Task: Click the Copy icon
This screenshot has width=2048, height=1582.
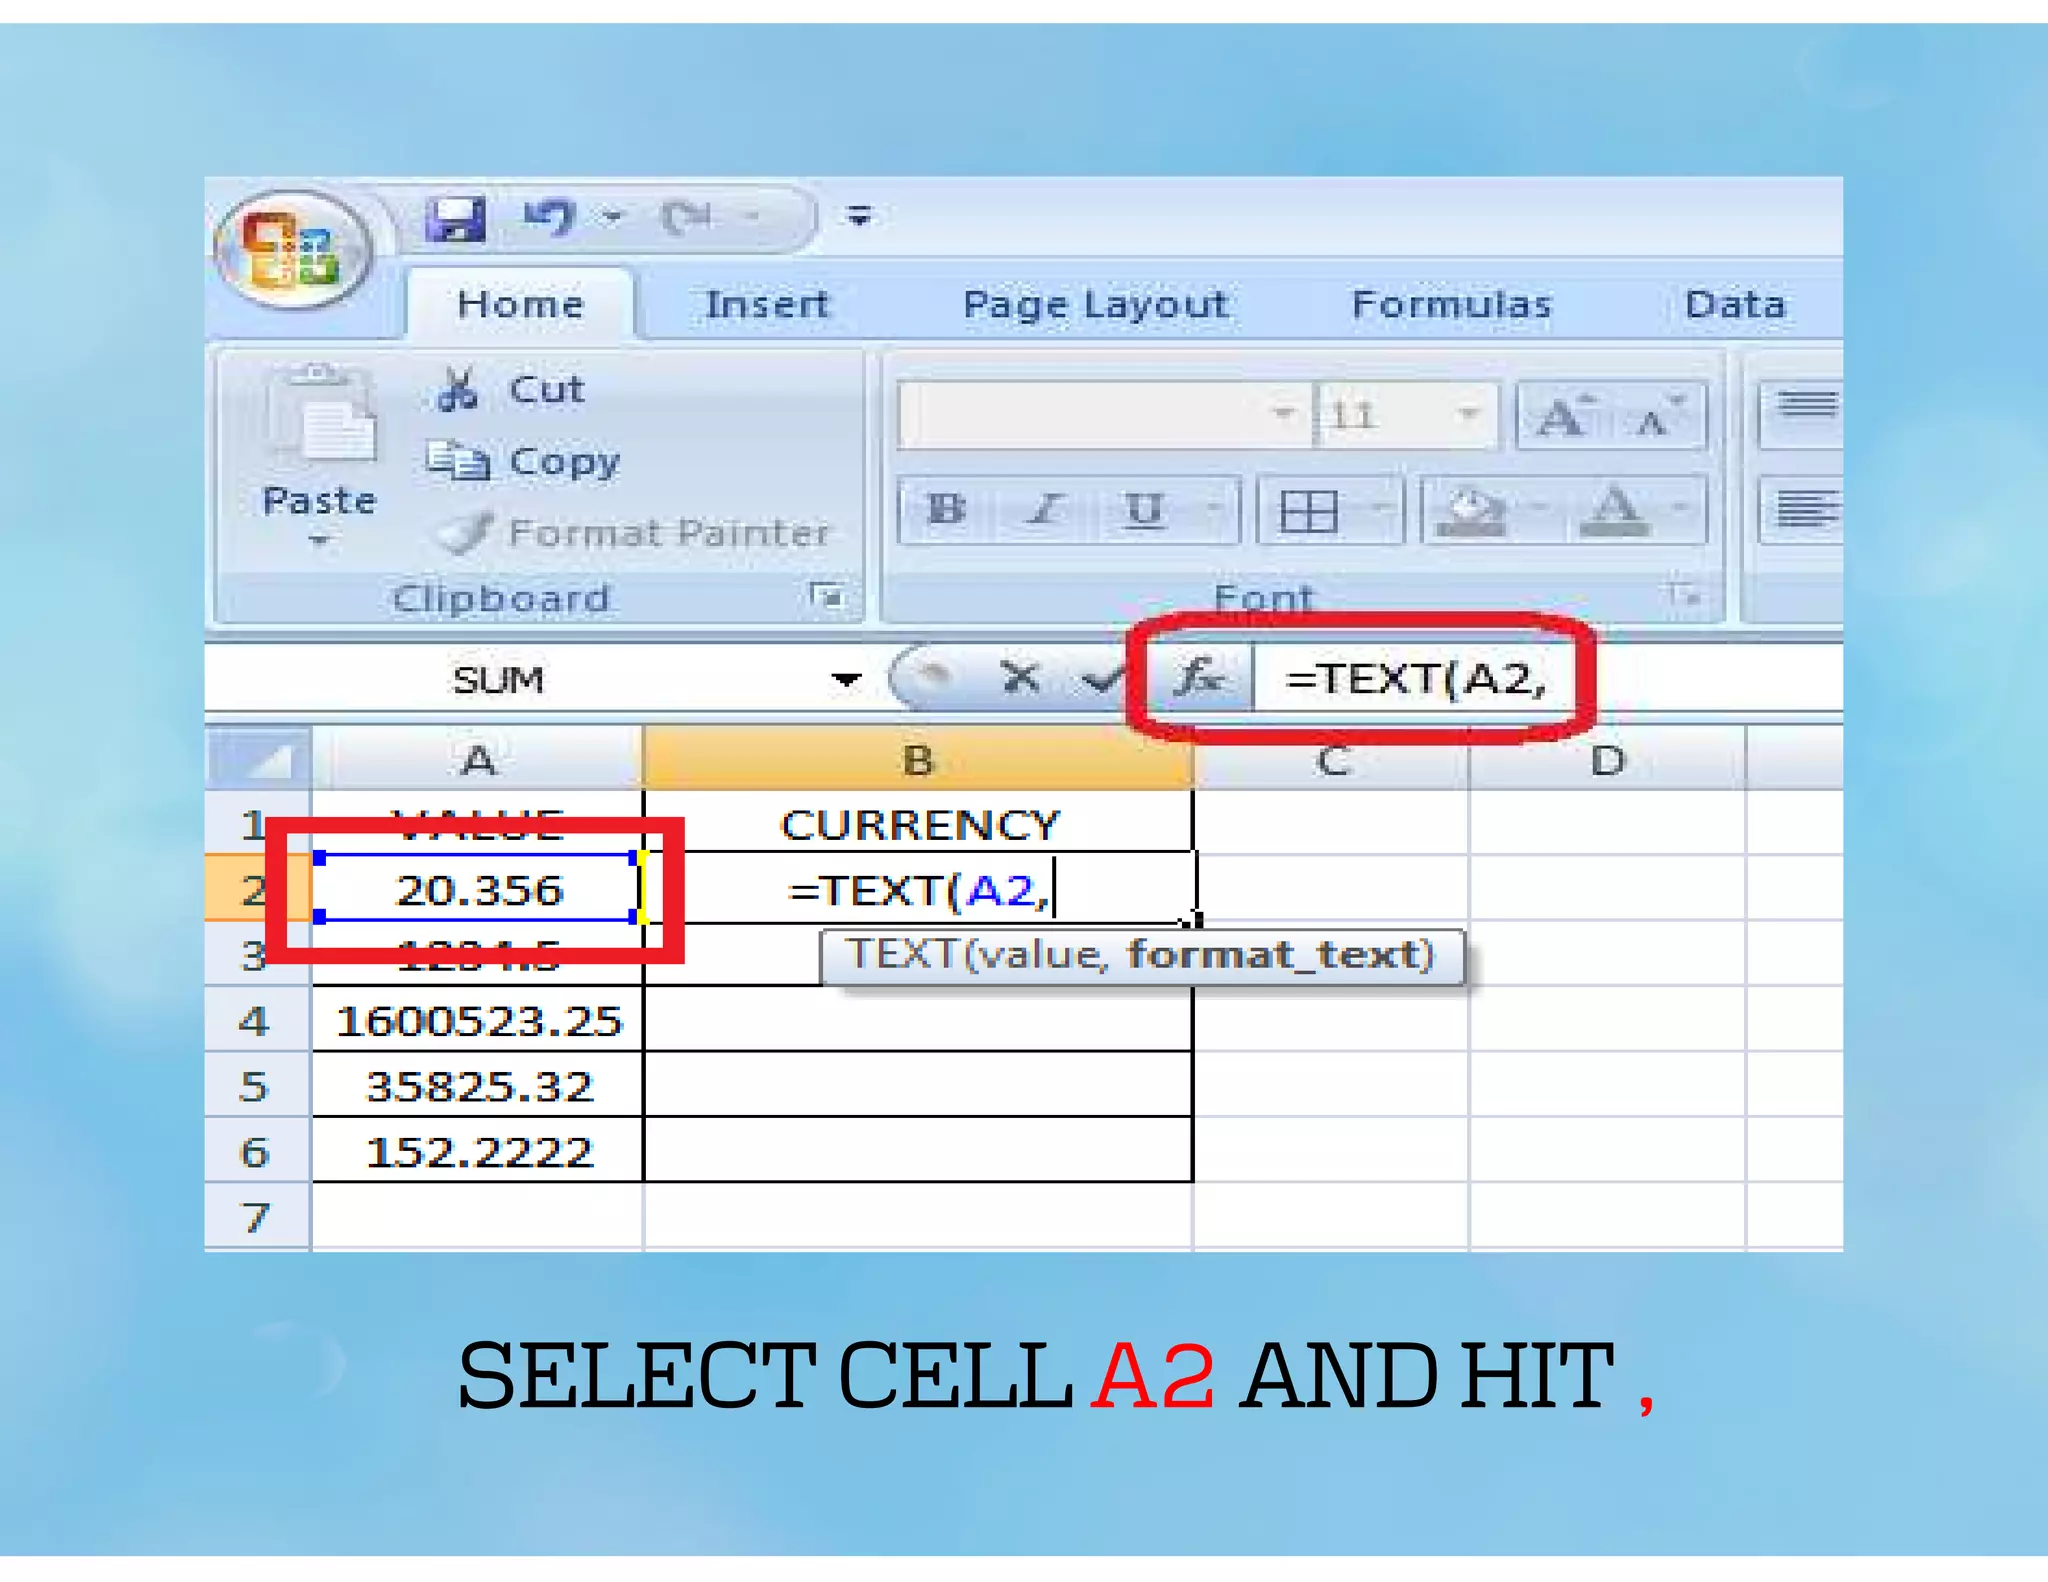Action: [457, 461]
